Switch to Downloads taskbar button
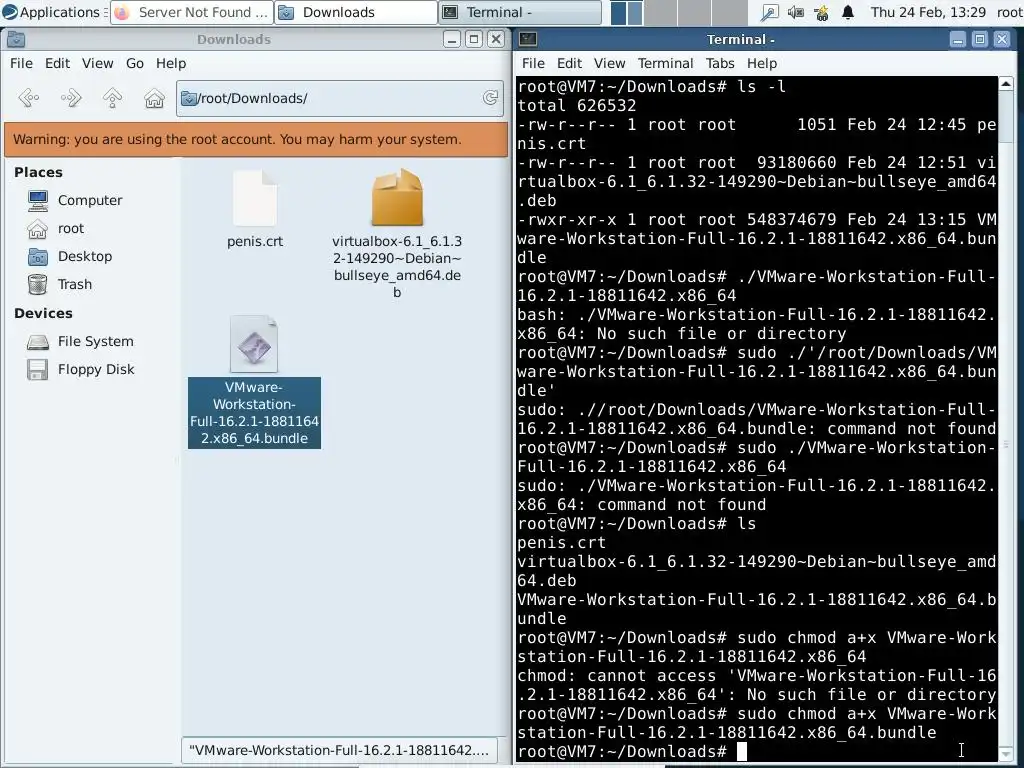Viewport: 1024px width, 768px height. pos(356,12)
